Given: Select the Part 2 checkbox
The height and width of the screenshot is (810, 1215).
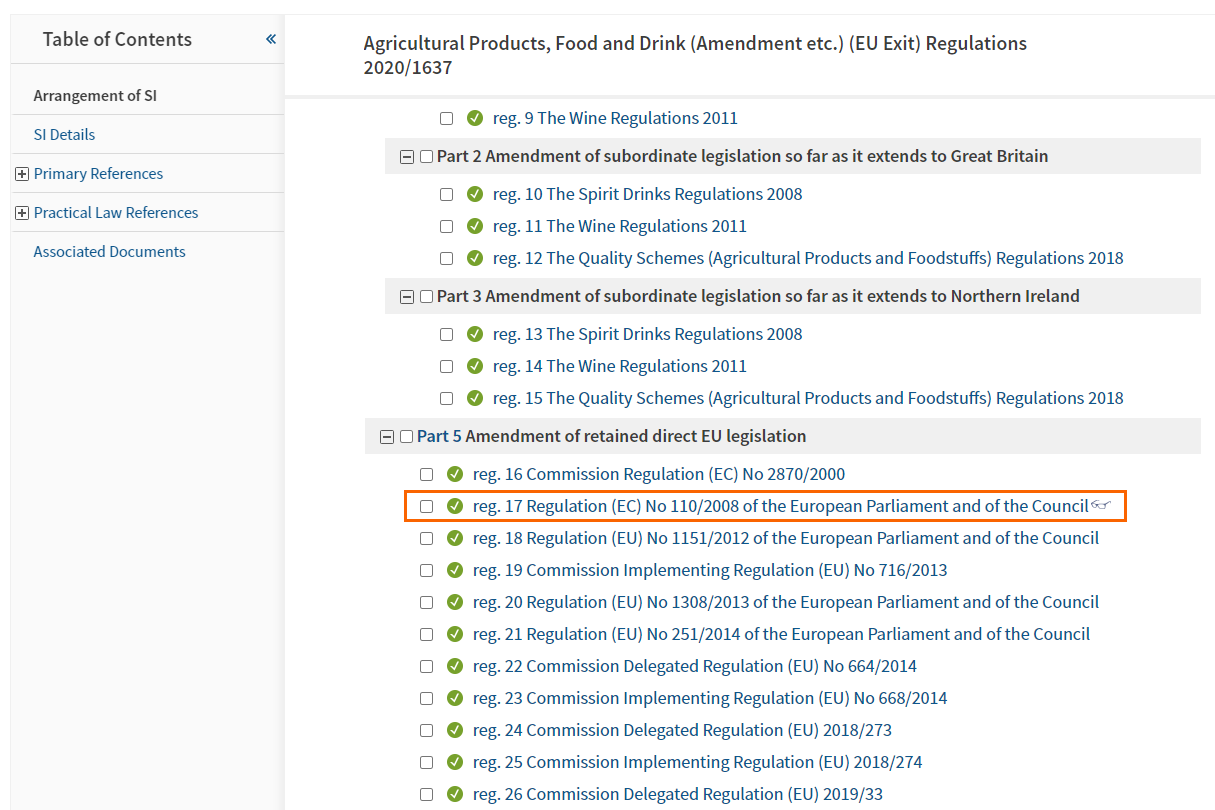Looking at the screenshot, I should (427, 156).
